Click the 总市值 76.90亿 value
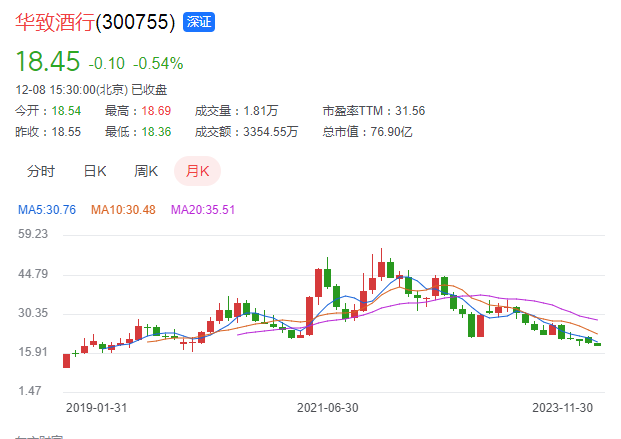This screenshot has width=621, height=439. click(x=391, y=132)
